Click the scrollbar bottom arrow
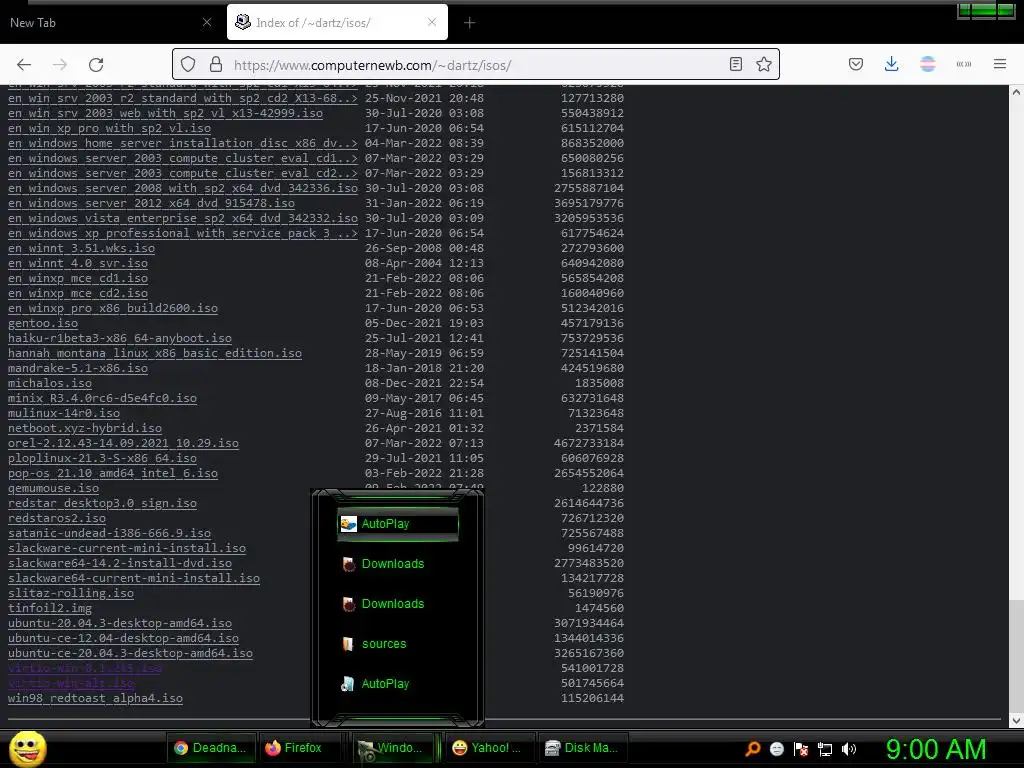The image size is (1024, 768). click(x=1016, y=720)
